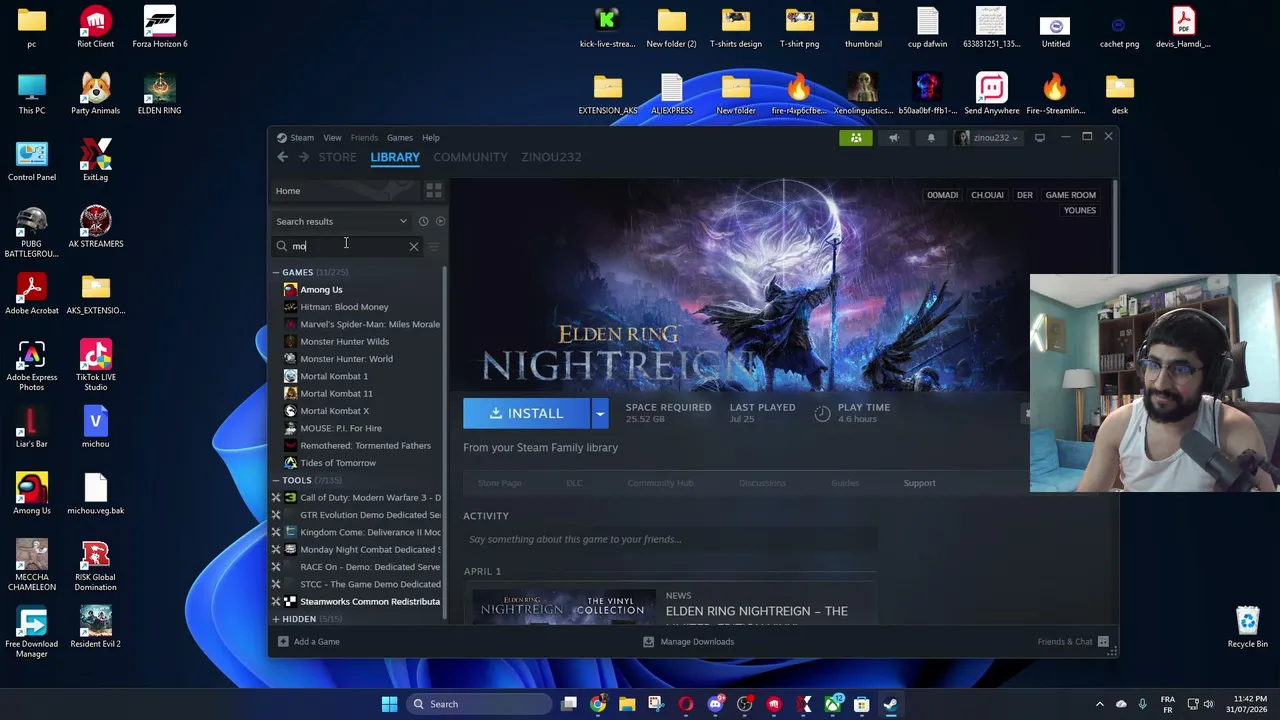This screenshot has width=1280, height=720.
Task: Select Marvel's Spider-Man: Miles Morales
Action: pos(370,324)
